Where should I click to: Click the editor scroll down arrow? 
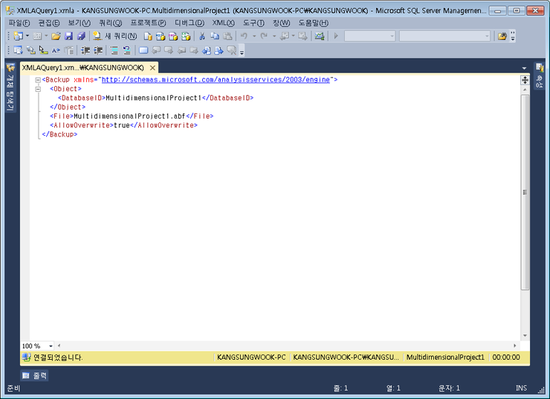click(x=525, y=336)
